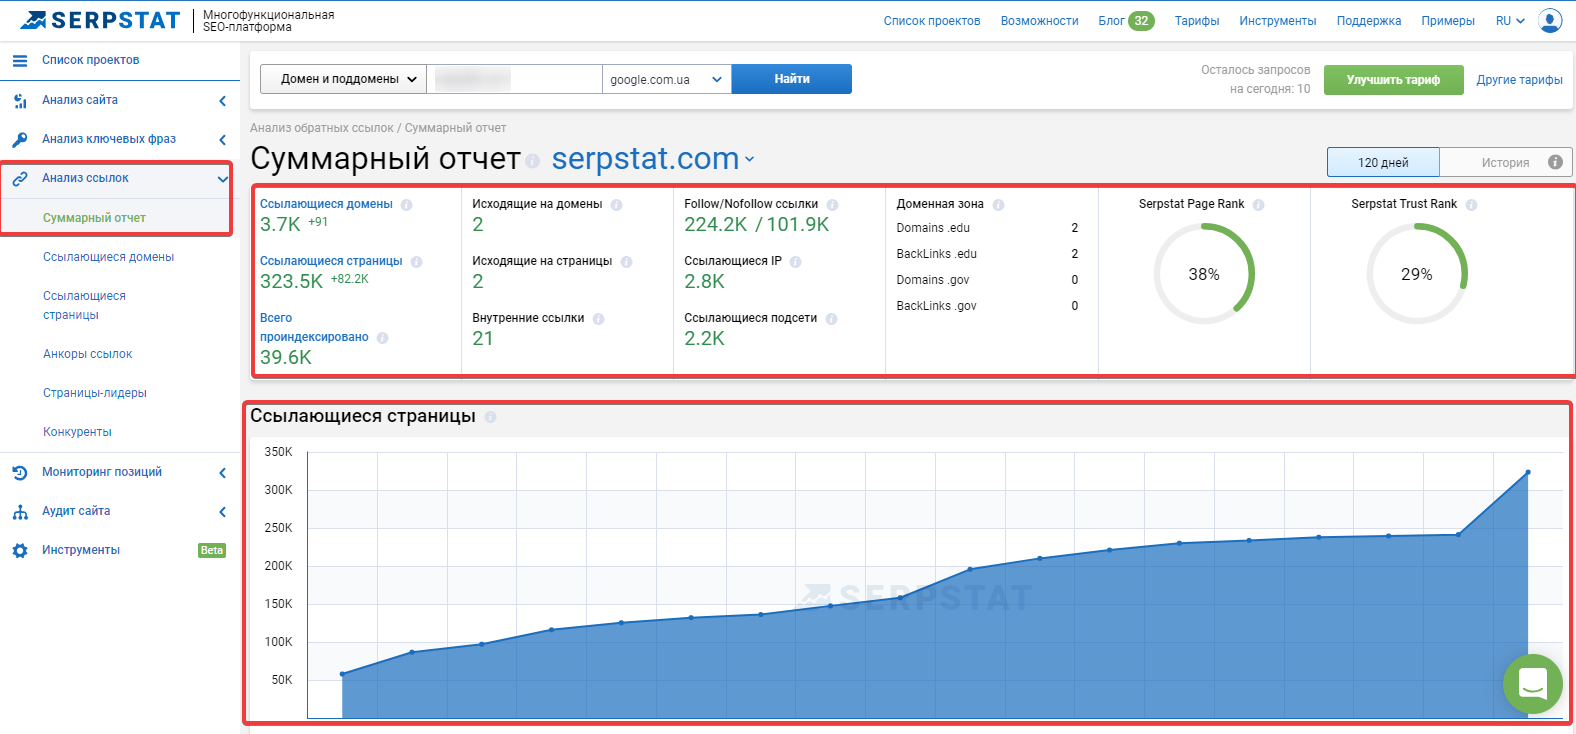Click the chain icon for Анализ ссылок

click(20, 179)
